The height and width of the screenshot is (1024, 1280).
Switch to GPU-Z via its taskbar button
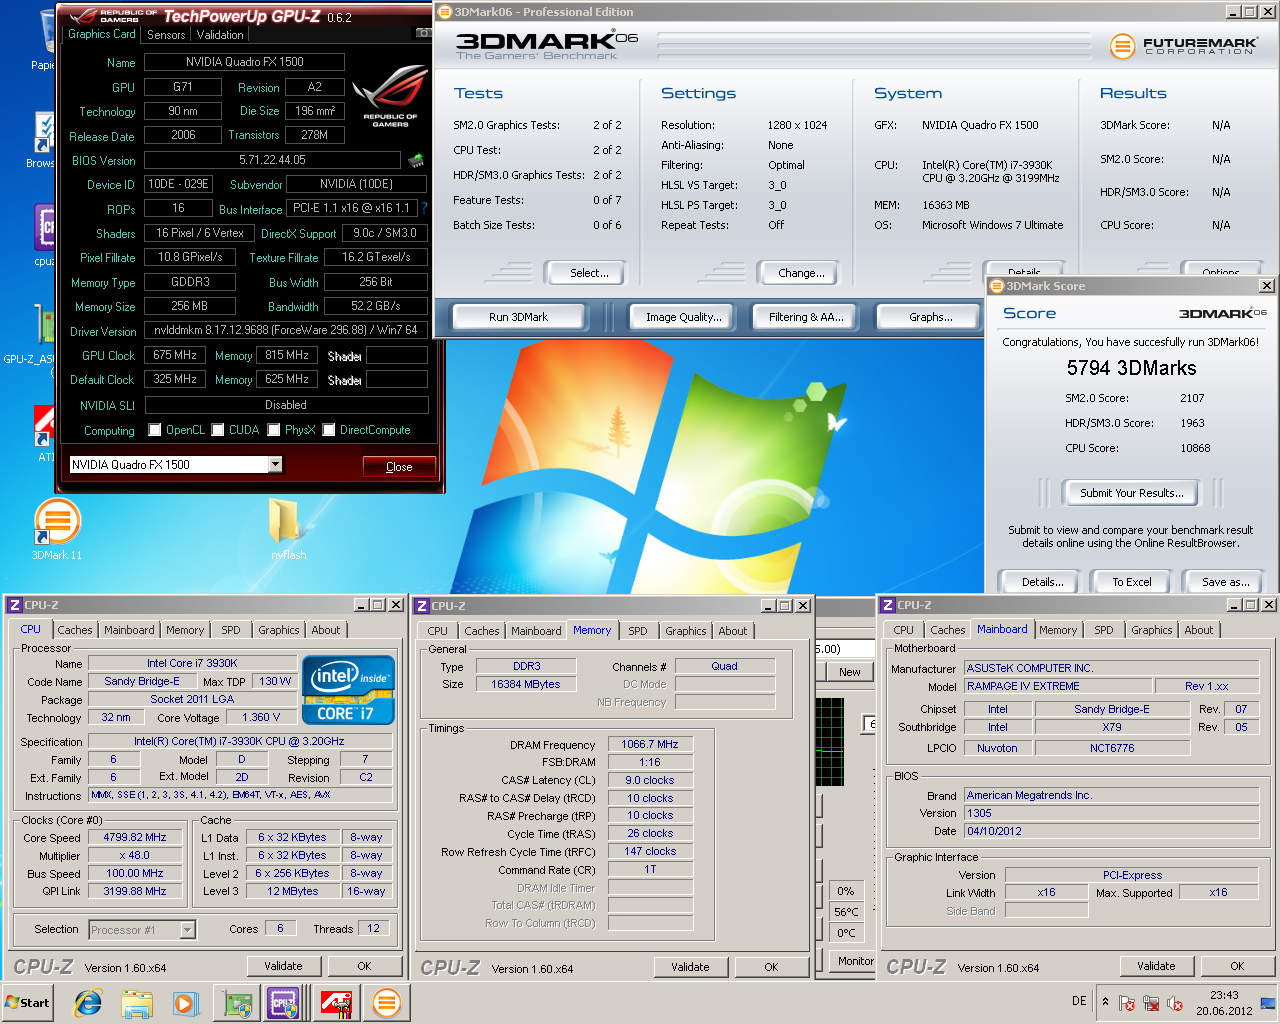point(237,1003)
